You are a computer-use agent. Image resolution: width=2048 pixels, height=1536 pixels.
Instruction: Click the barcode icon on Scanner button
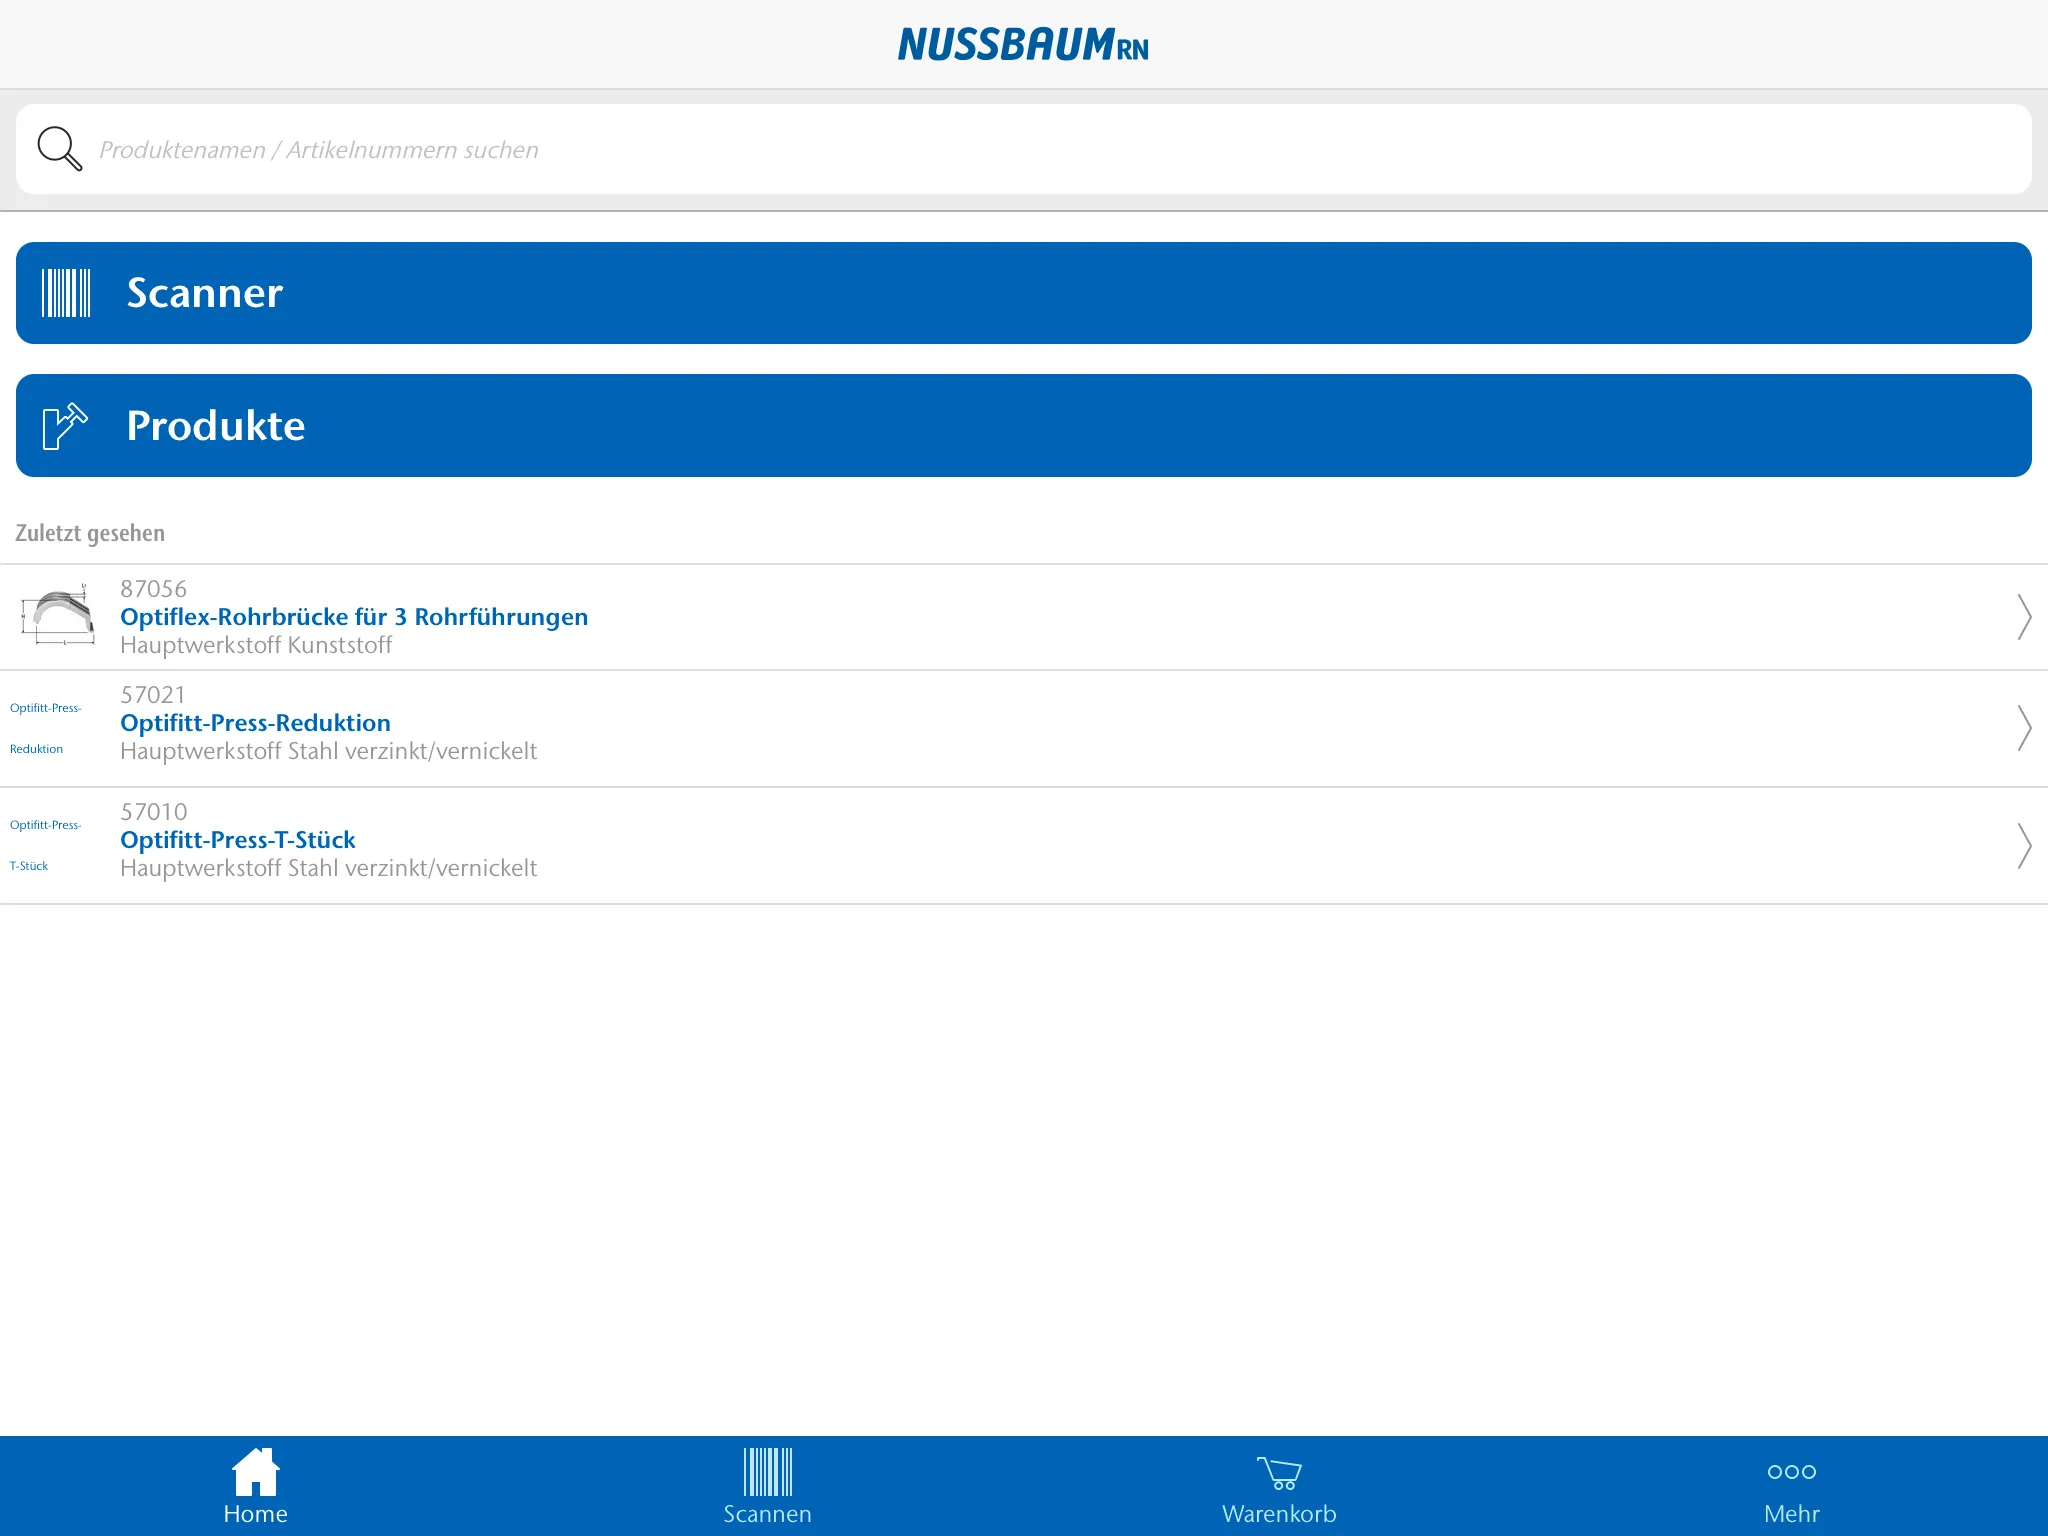66,293
